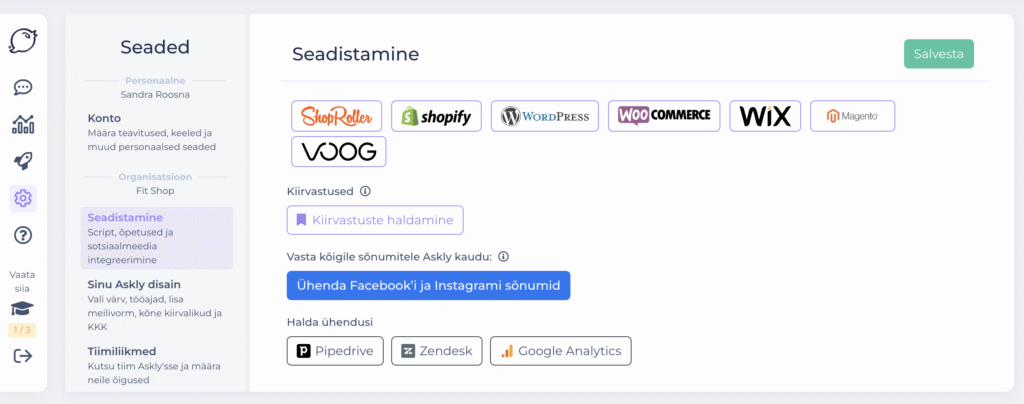Choose the Shopify integration button

tap(437, 116)
